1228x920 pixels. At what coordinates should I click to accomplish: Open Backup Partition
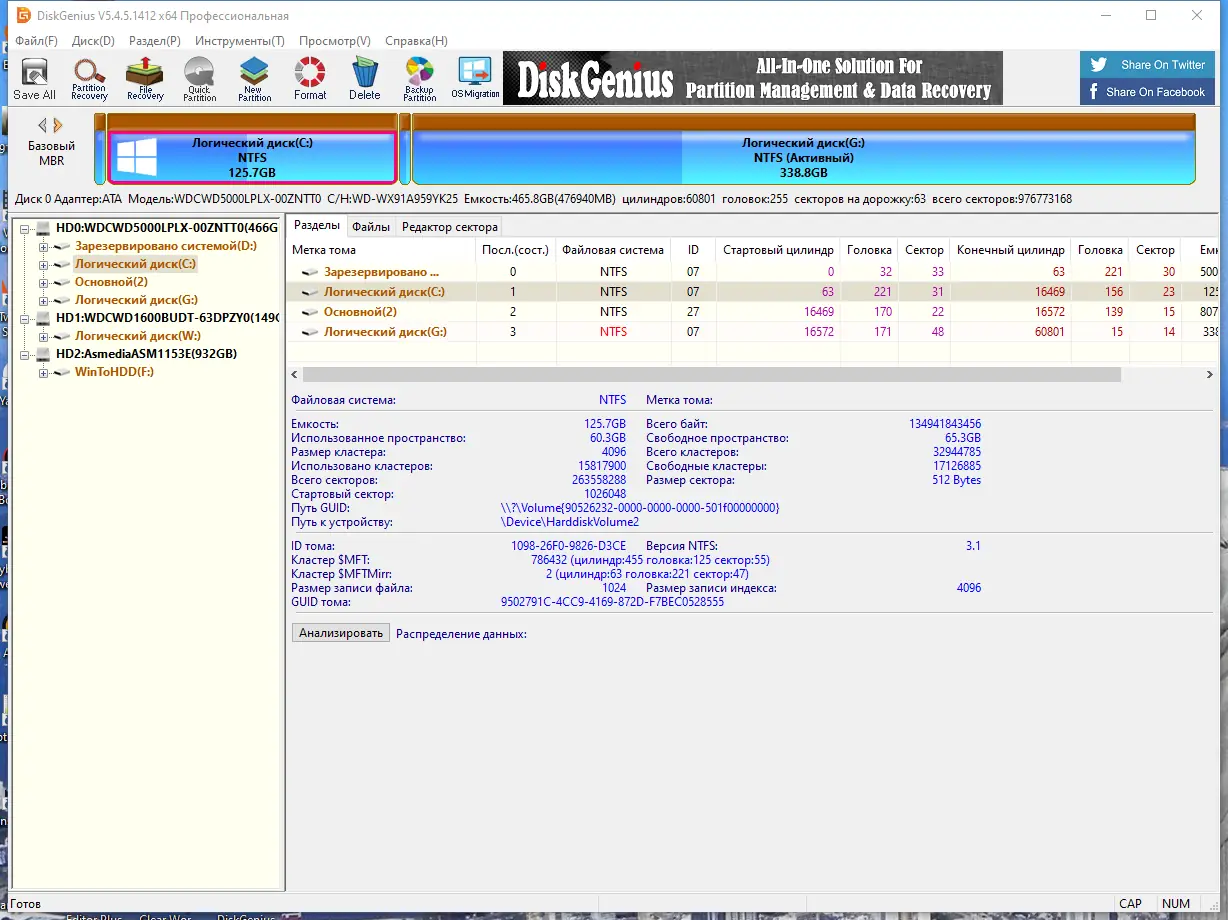click(x=419, y=78)
